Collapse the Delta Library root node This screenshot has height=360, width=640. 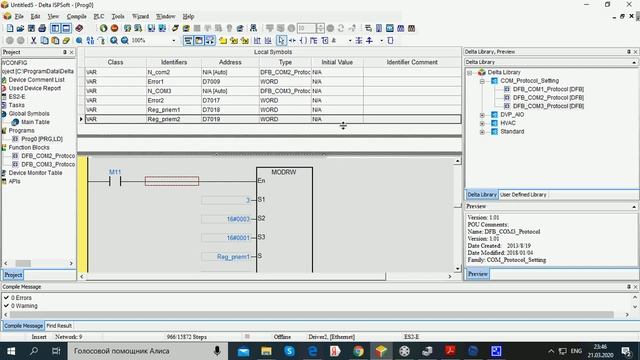[x=470, y=72]
